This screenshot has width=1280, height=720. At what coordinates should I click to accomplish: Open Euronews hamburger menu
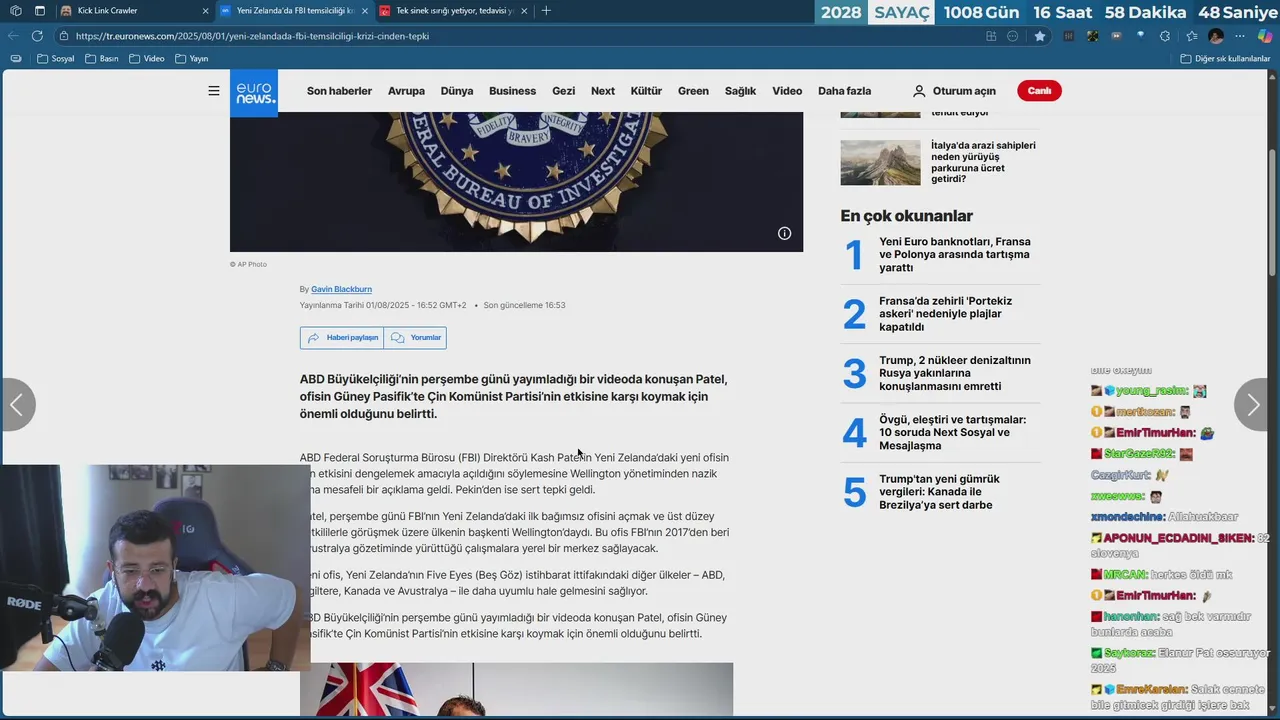(x=213, y=91)
